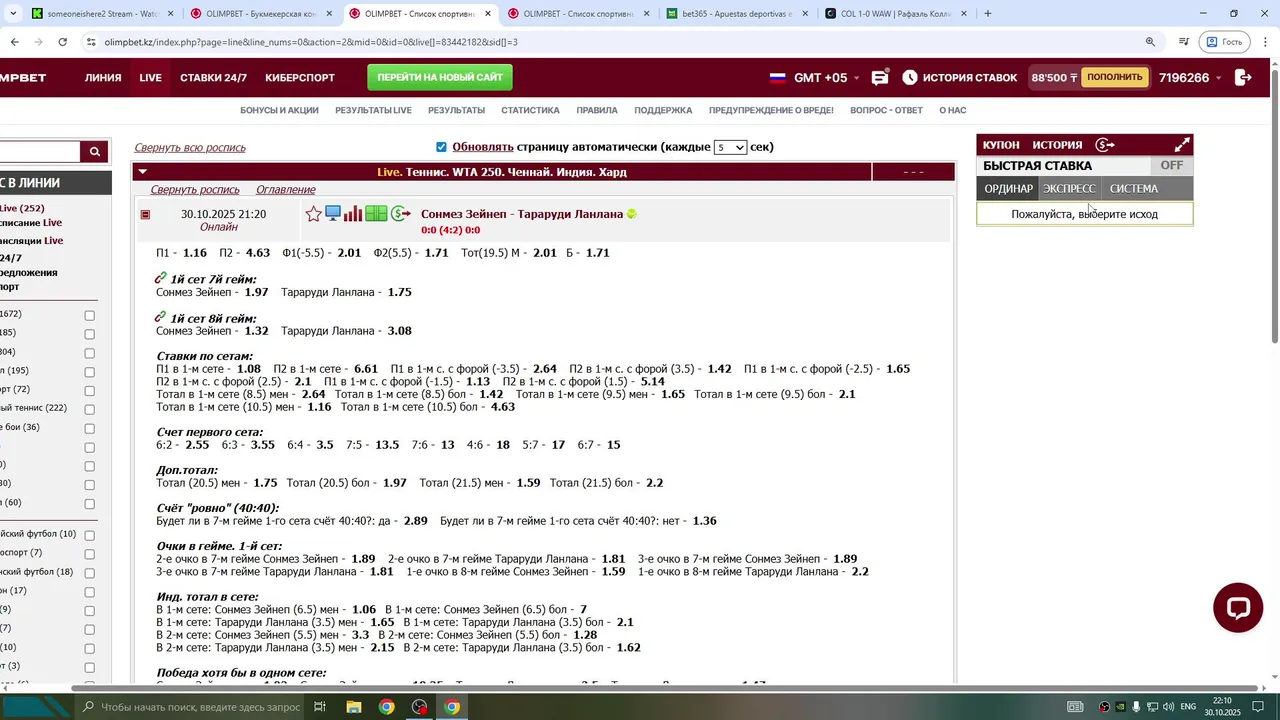This screenshot has height=720, width=1280.
Task: Open live video broadcast monitor icon
Action: click(x=333, y=214)
